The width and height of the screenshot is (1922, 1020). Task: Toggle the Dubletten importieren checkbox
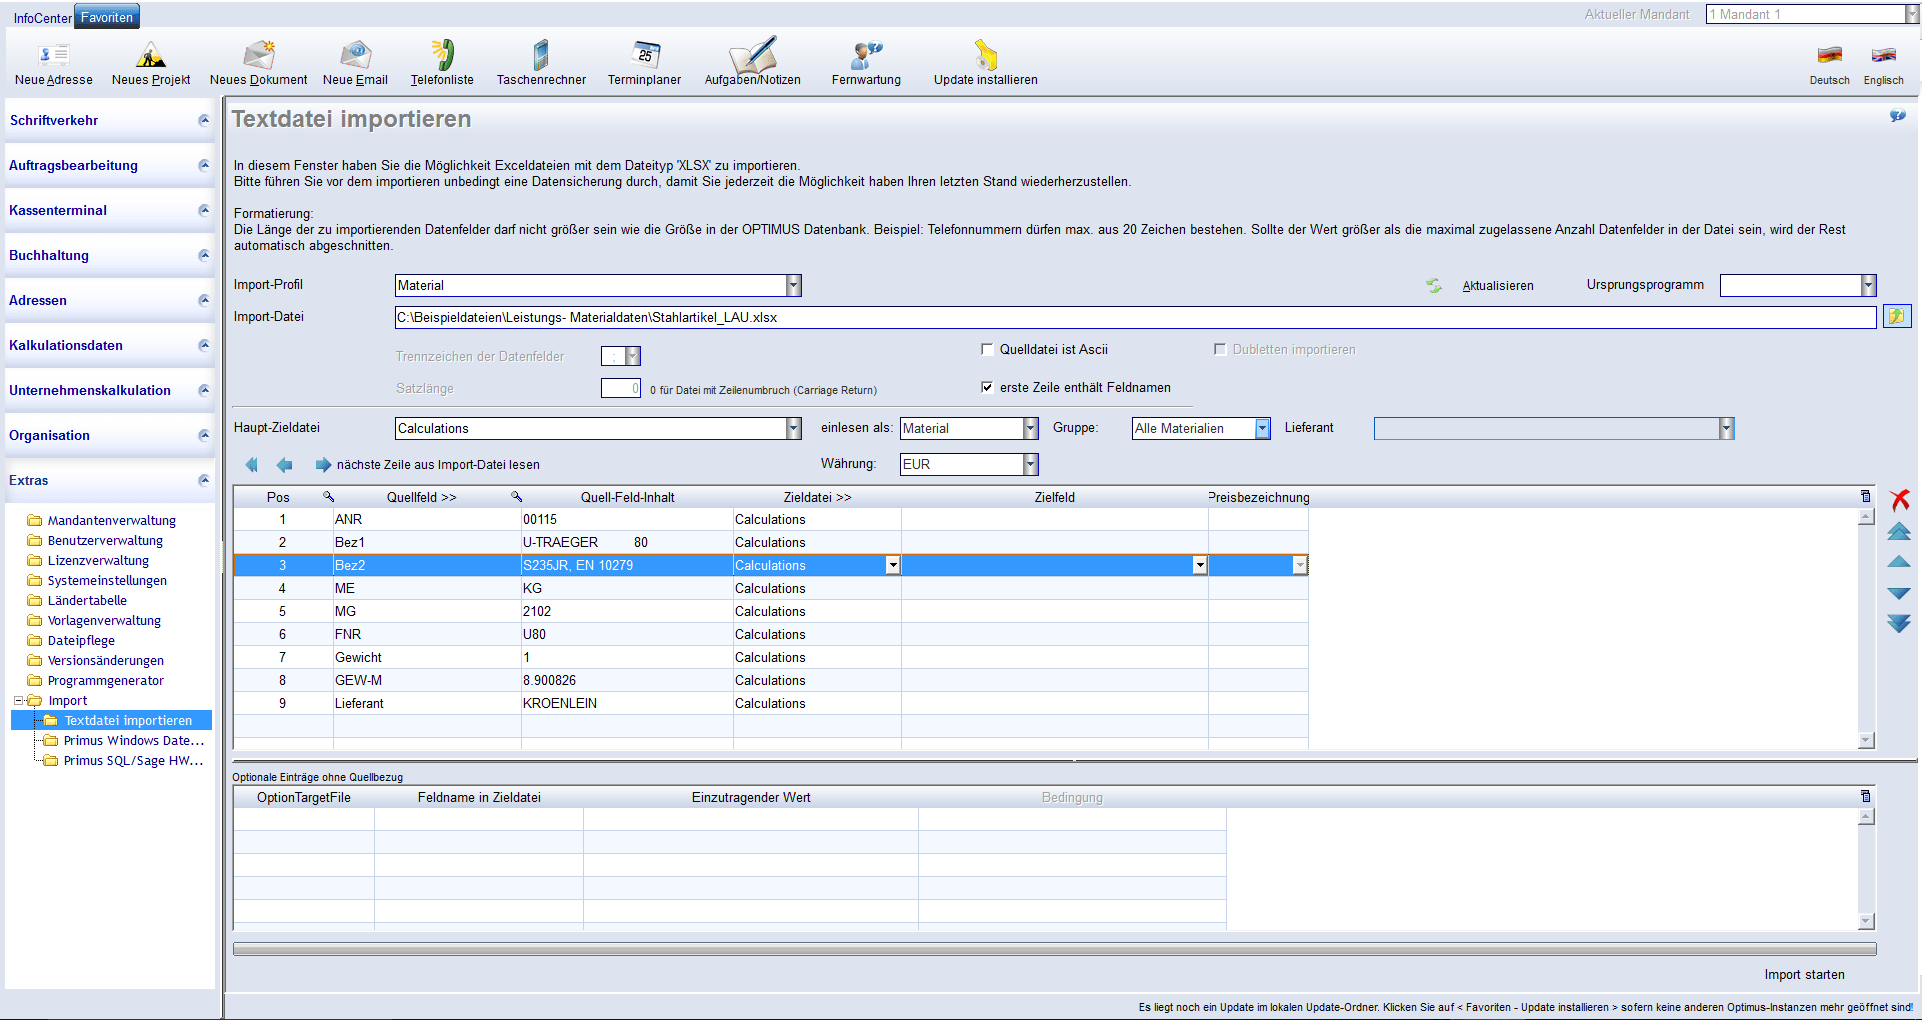pos(1220,350)
